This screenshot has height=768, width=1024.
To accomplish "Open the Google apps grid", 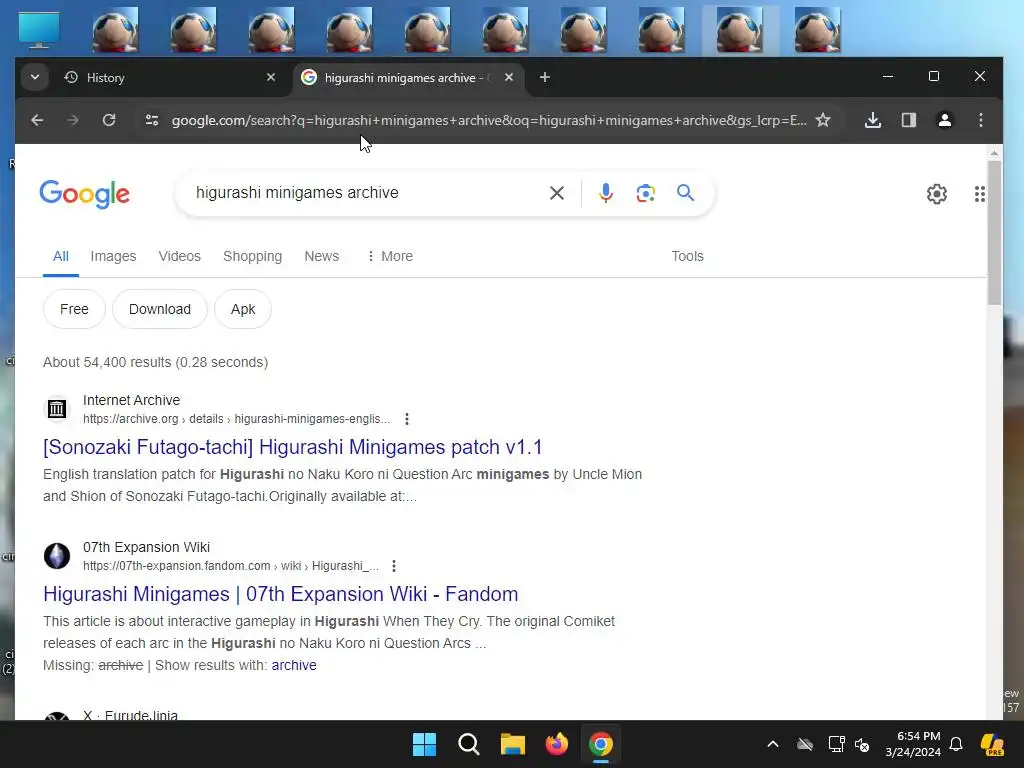I will (980, 194).
